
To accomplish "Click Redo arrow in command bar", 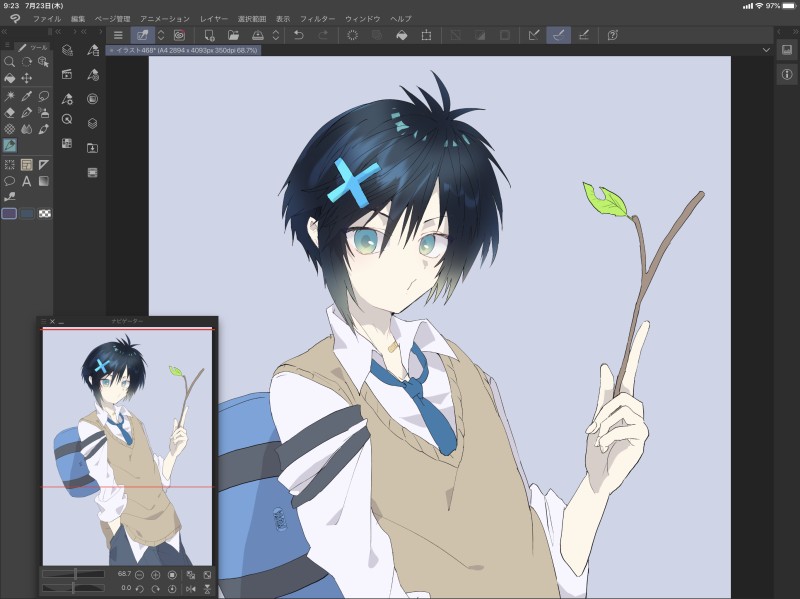I will [x=323, y=35].
